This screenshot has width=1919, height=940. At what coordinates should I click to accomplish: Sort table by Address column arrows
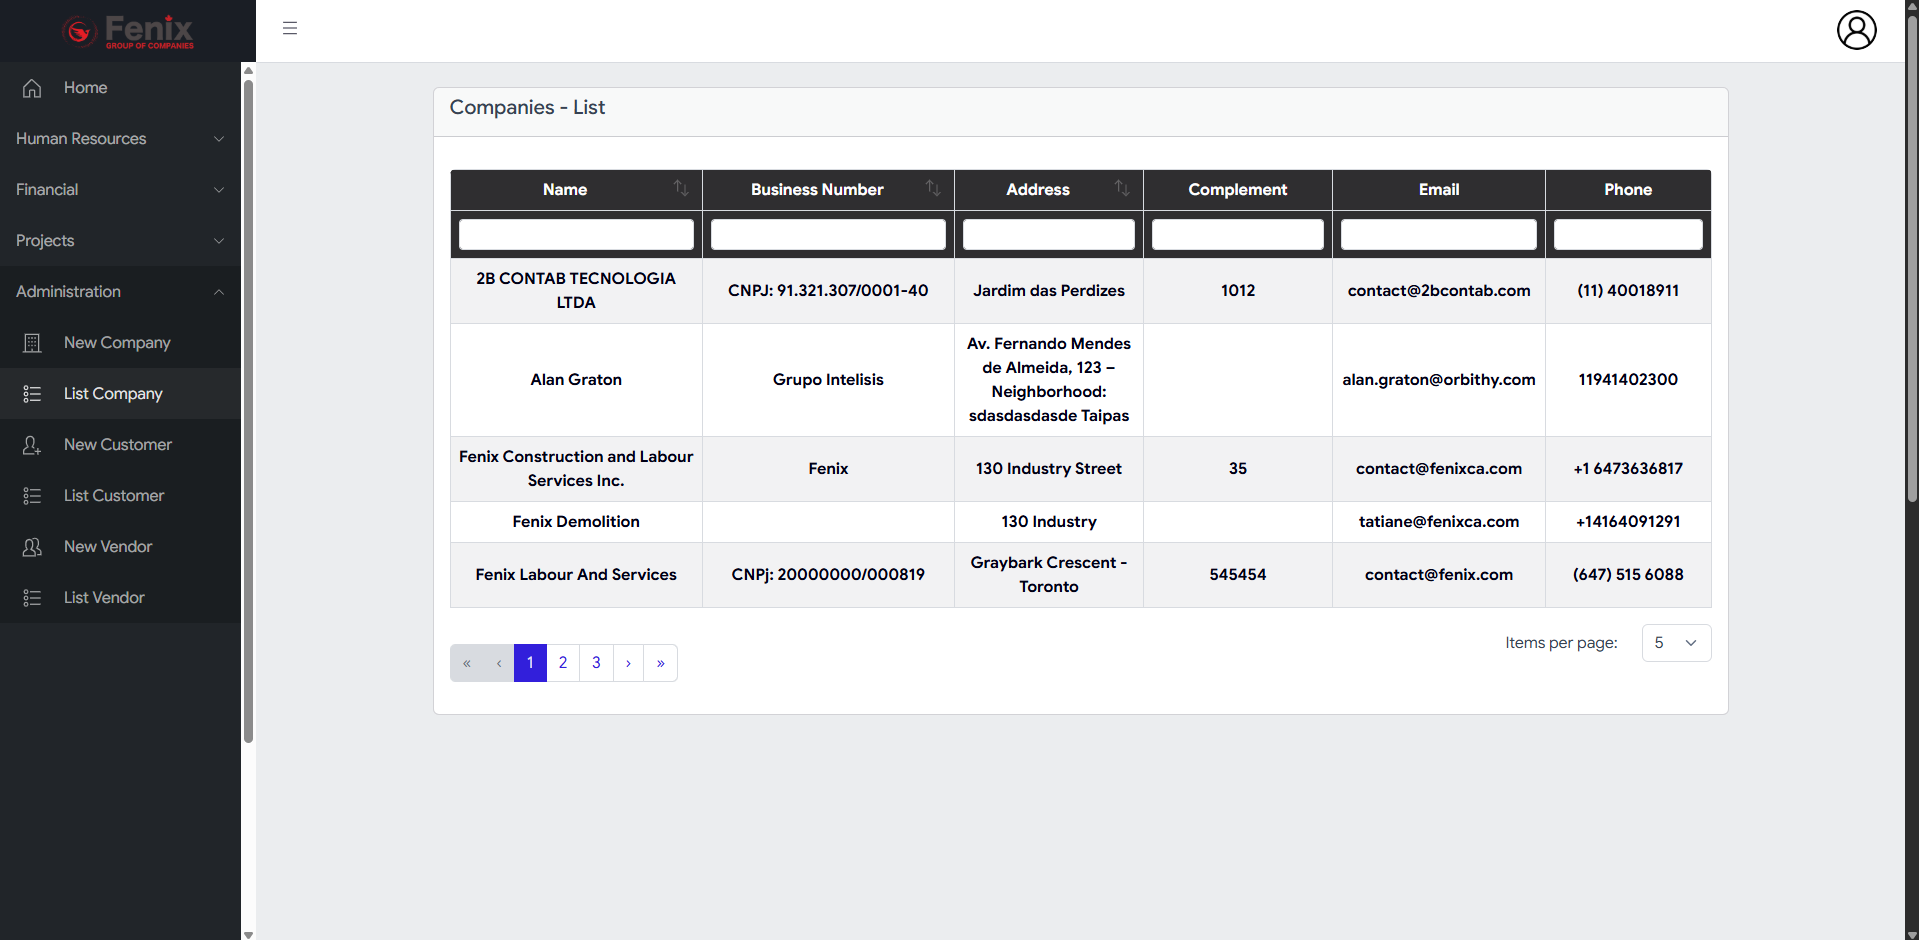pos(1122,188)
